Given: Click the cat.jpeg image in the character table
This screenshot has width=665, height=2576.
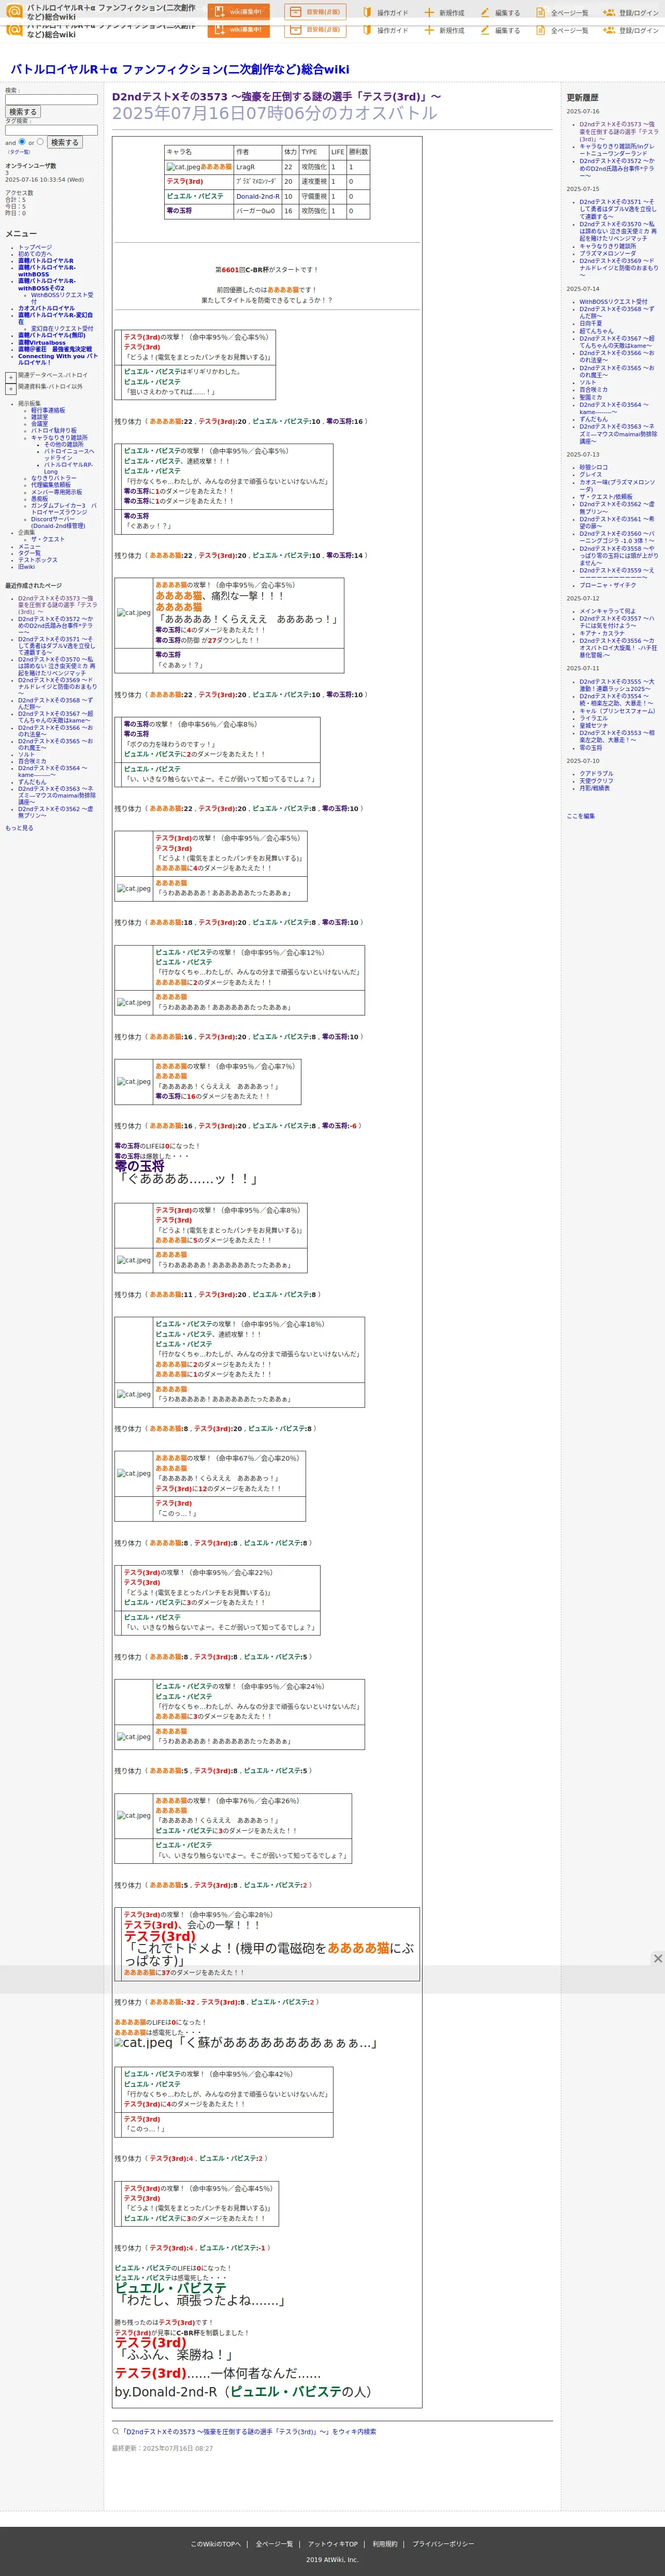Looking at the screenshot, I should (x=183, y=167).
